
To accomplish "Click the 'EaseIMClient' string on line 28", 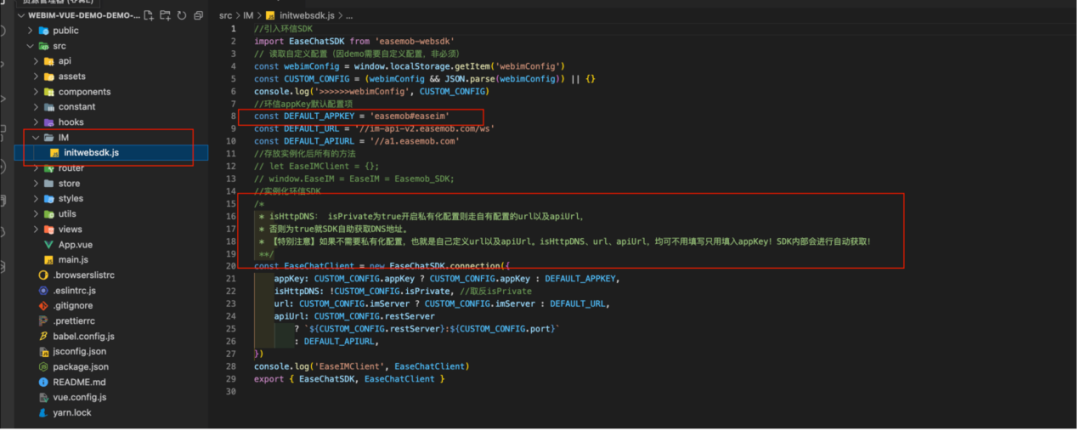I will 349,366.
